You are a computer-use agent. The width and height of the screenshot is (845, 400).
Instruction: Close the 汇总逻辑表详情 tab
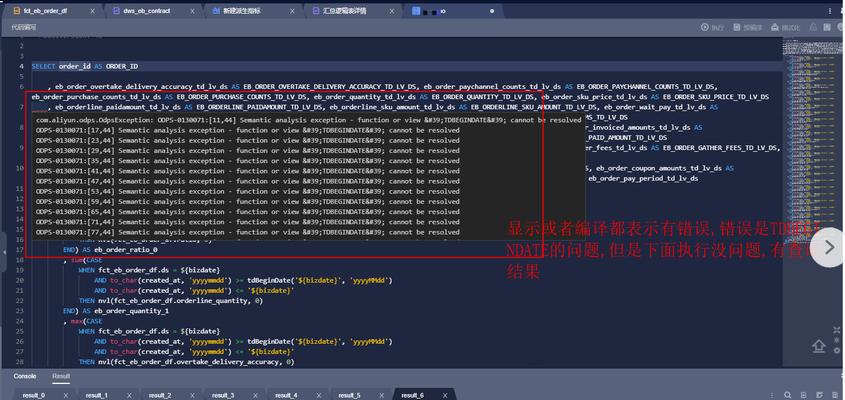[393, 11]
